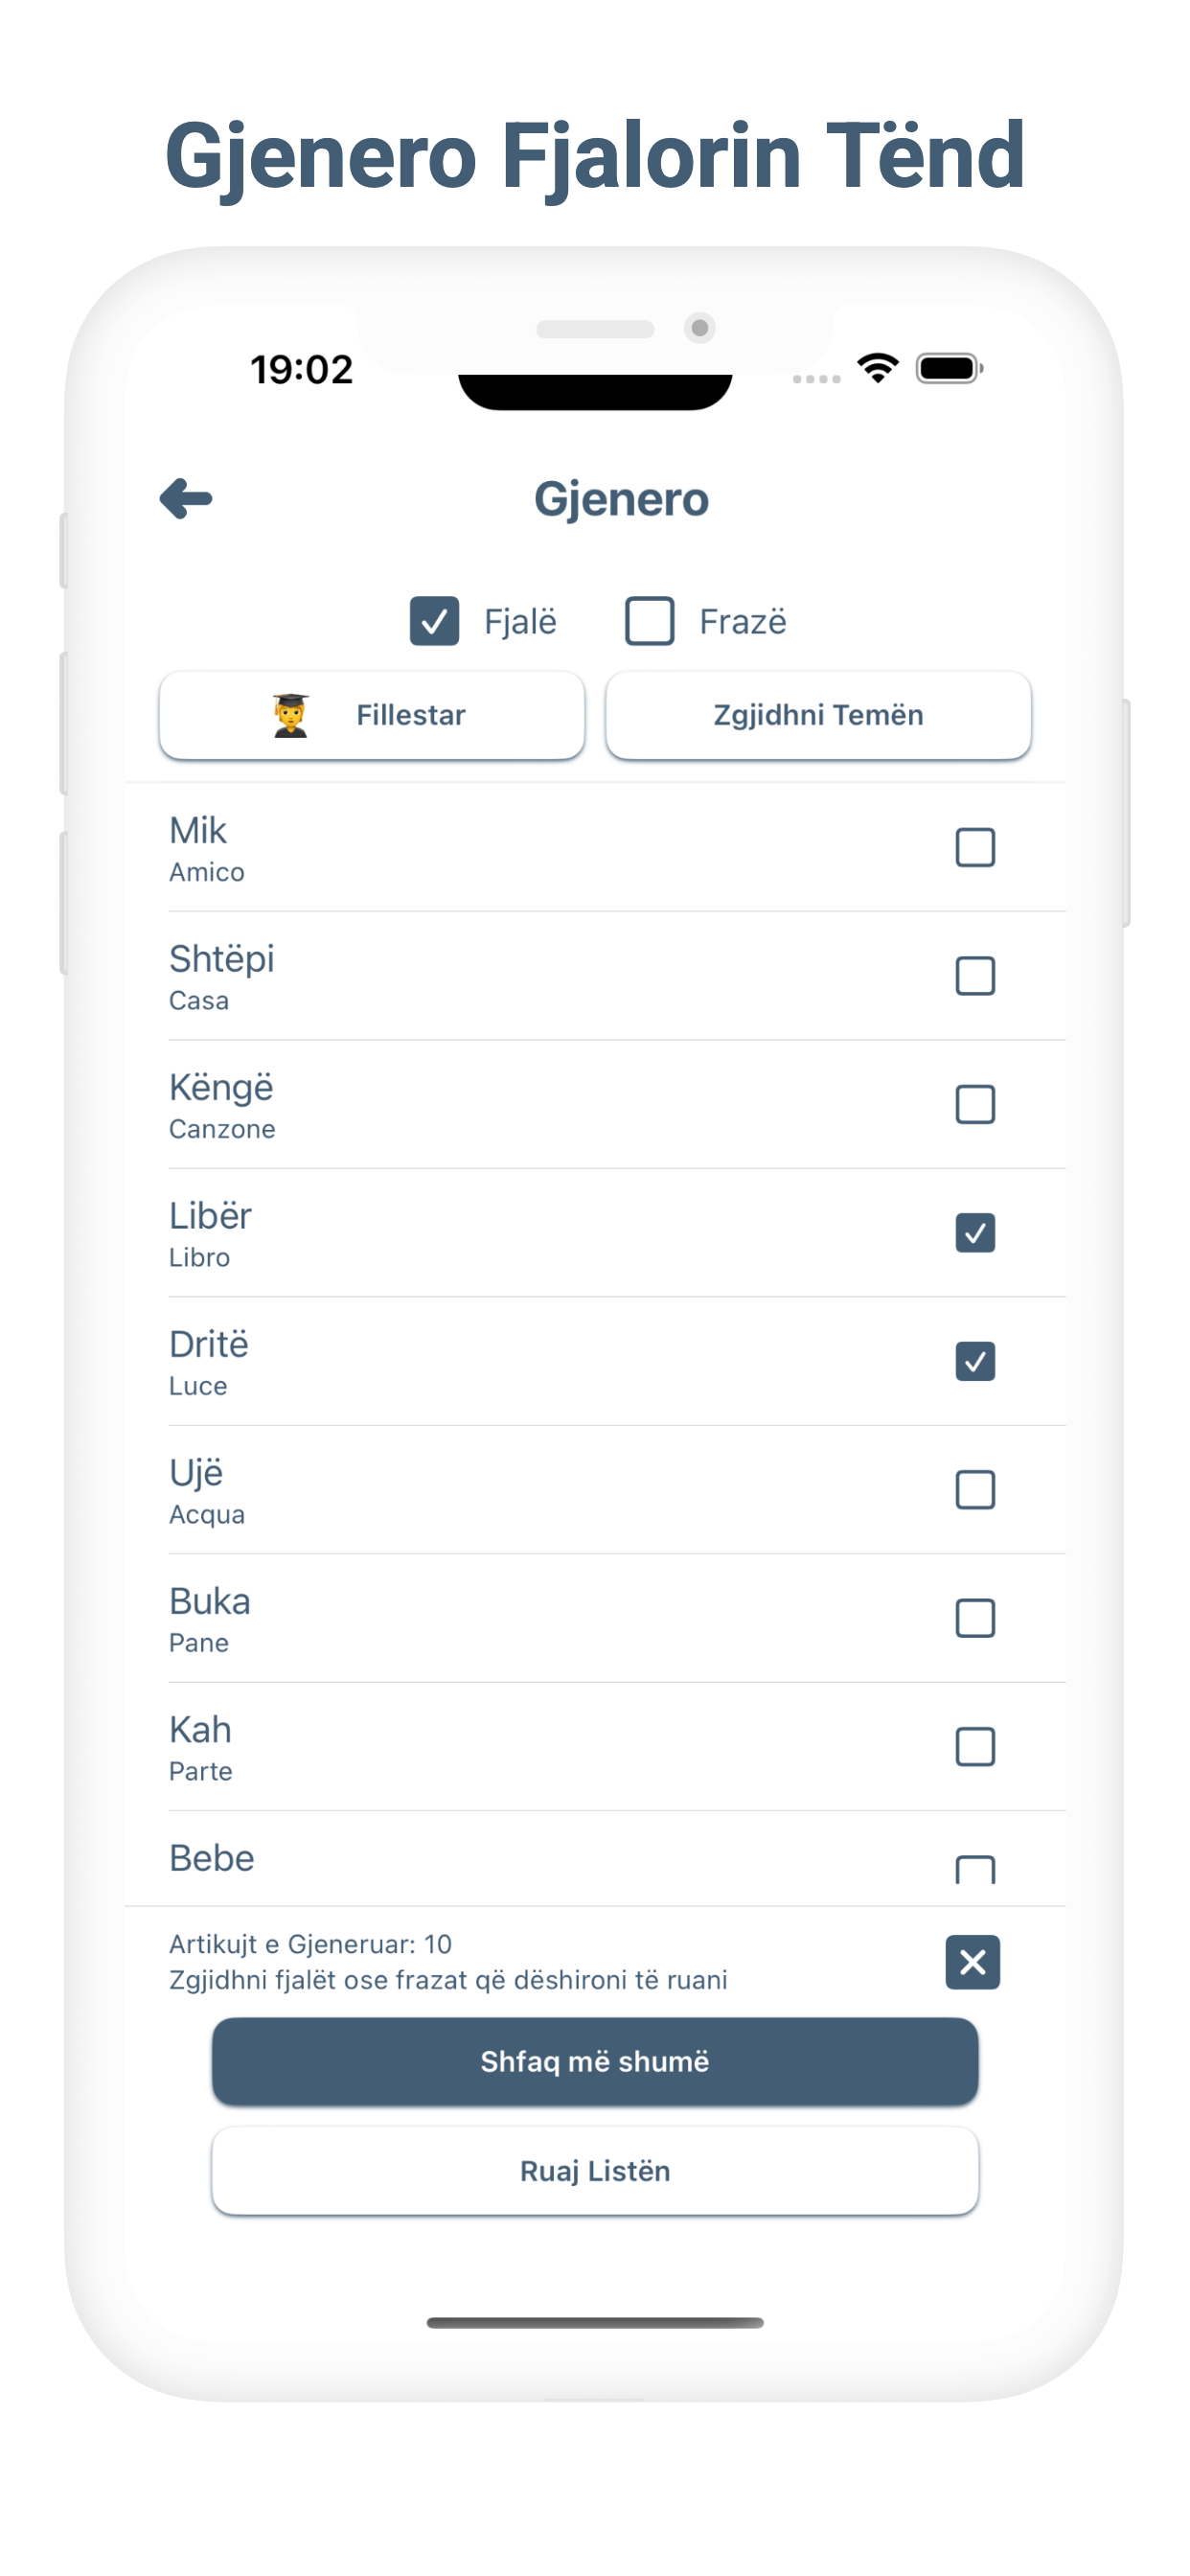Mark the Ujë checkbox
Image resolution: width=1190 pixels, height=2576 pixels.
pyautogui.click(x=974, y=1490)
